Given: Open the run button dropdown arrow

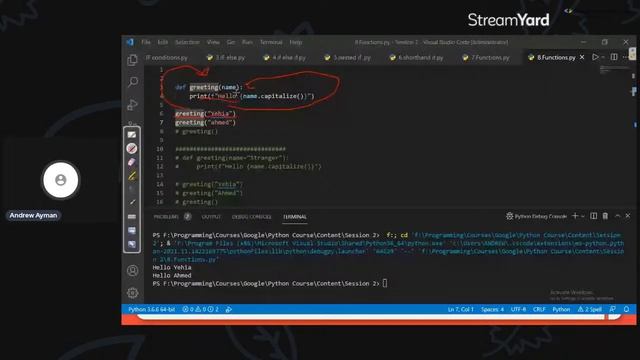Looking at the screenshot, I should click(603, 57).
